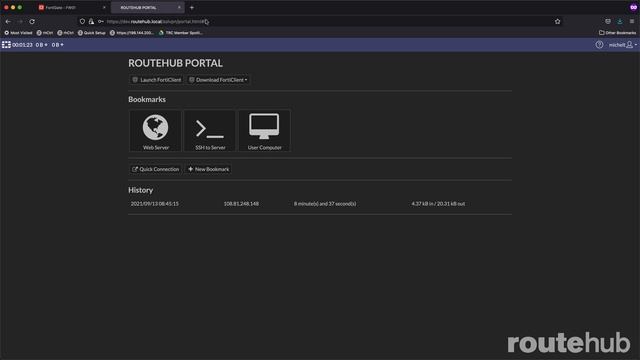Close the FortiGate tab
Screen dimensions: 640x360
tap(104, 7)
